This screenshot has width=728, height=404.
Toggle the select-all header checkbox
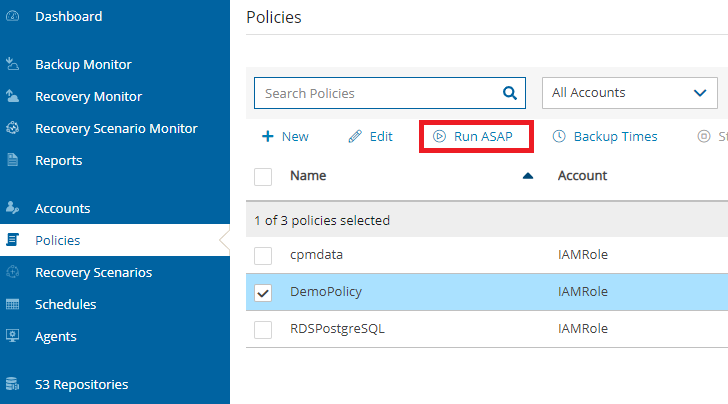[263, 176]
